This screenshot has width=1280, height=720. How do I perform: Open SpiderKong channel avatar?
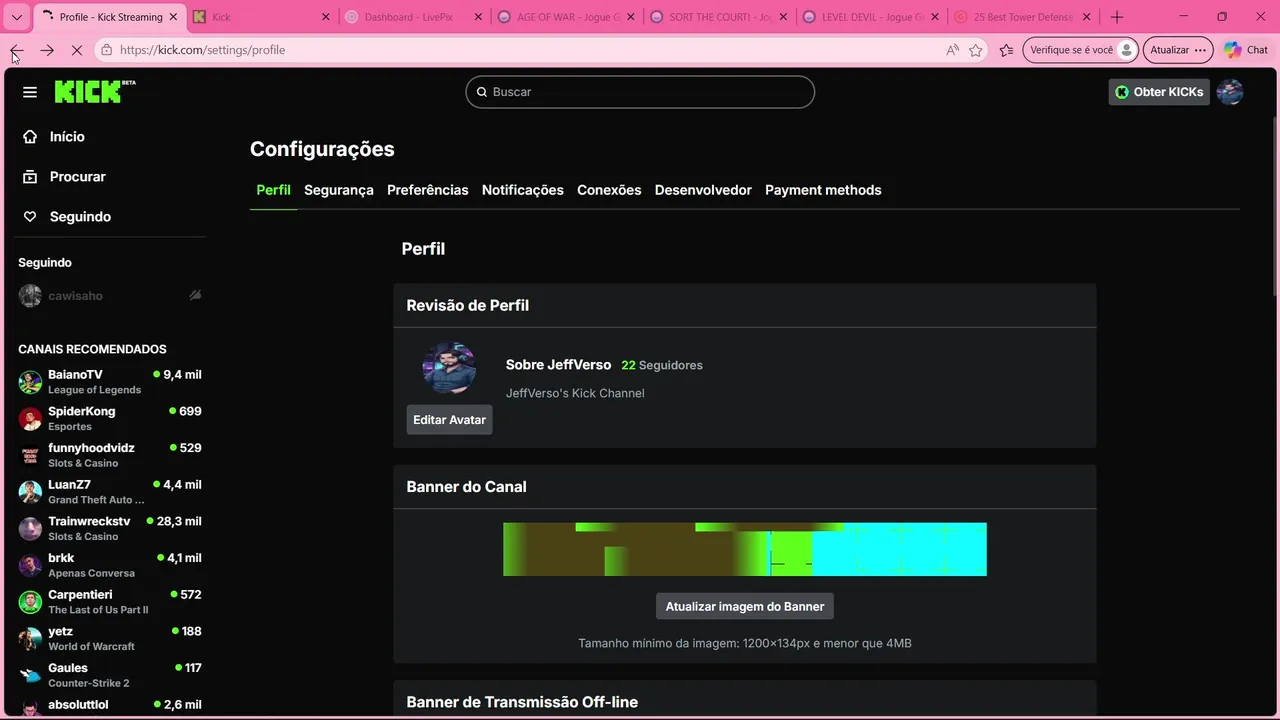click(30, 419)
